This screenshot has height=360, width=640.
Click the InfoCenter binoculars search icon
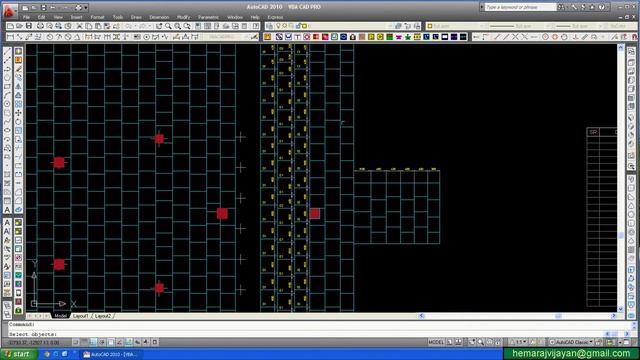pos(562,7)
